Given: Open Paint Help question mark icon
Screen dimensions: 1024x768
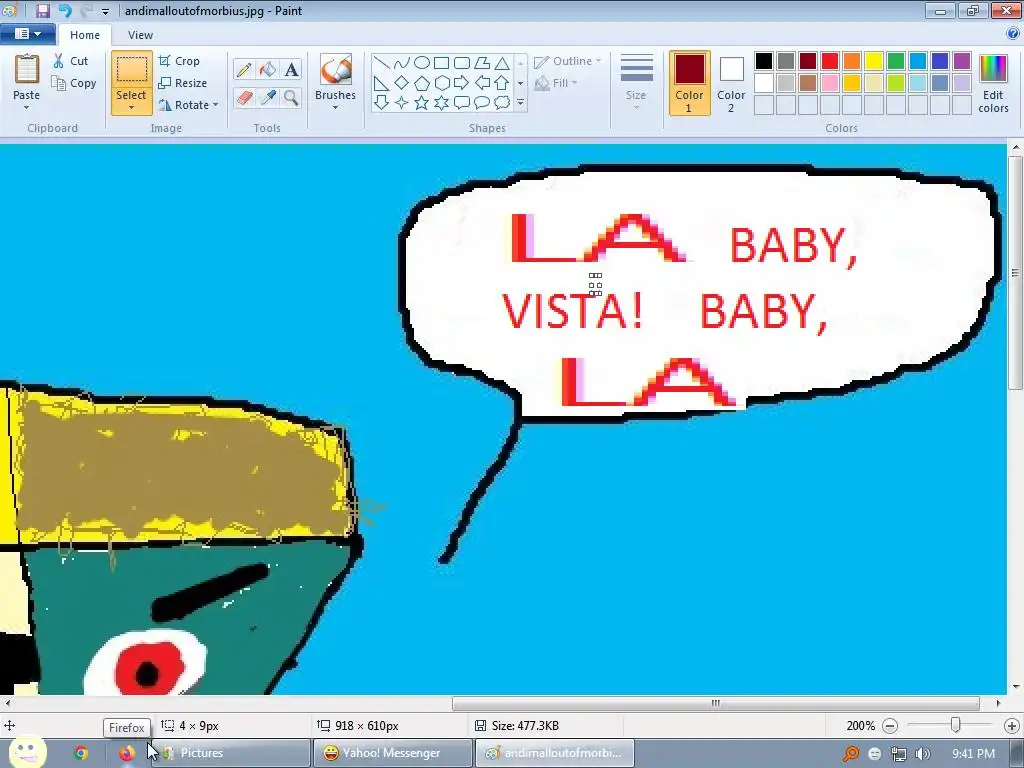Looking at the screenshot, I should pos(1014,35).
